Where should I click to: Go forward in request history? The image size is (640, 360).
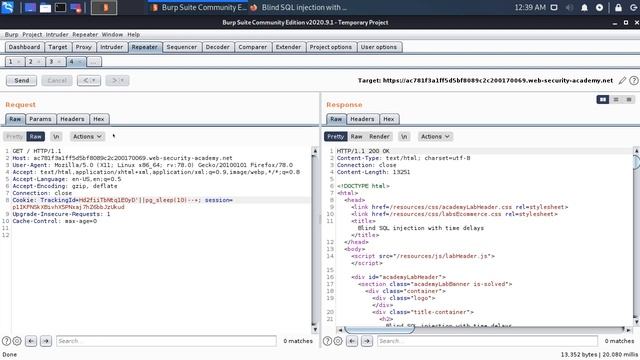point(118,80)
